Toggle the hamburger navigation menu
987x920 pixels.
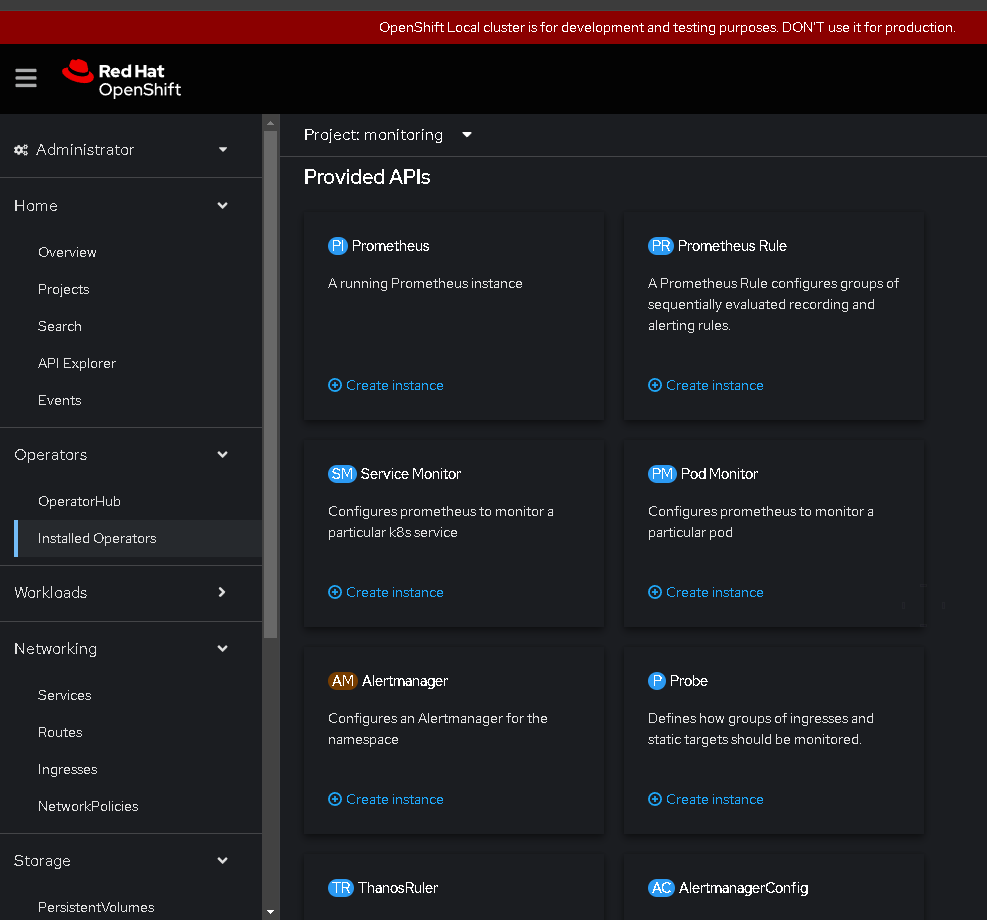26,78
